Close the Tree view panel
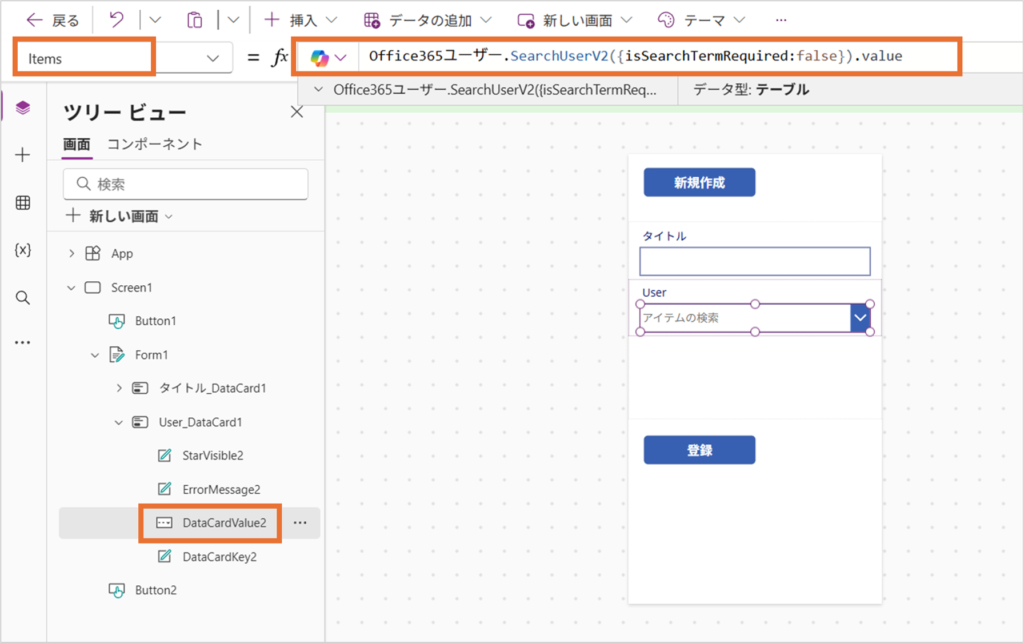This screenshot has height=643, width=1024. click(x=296, y=112)
